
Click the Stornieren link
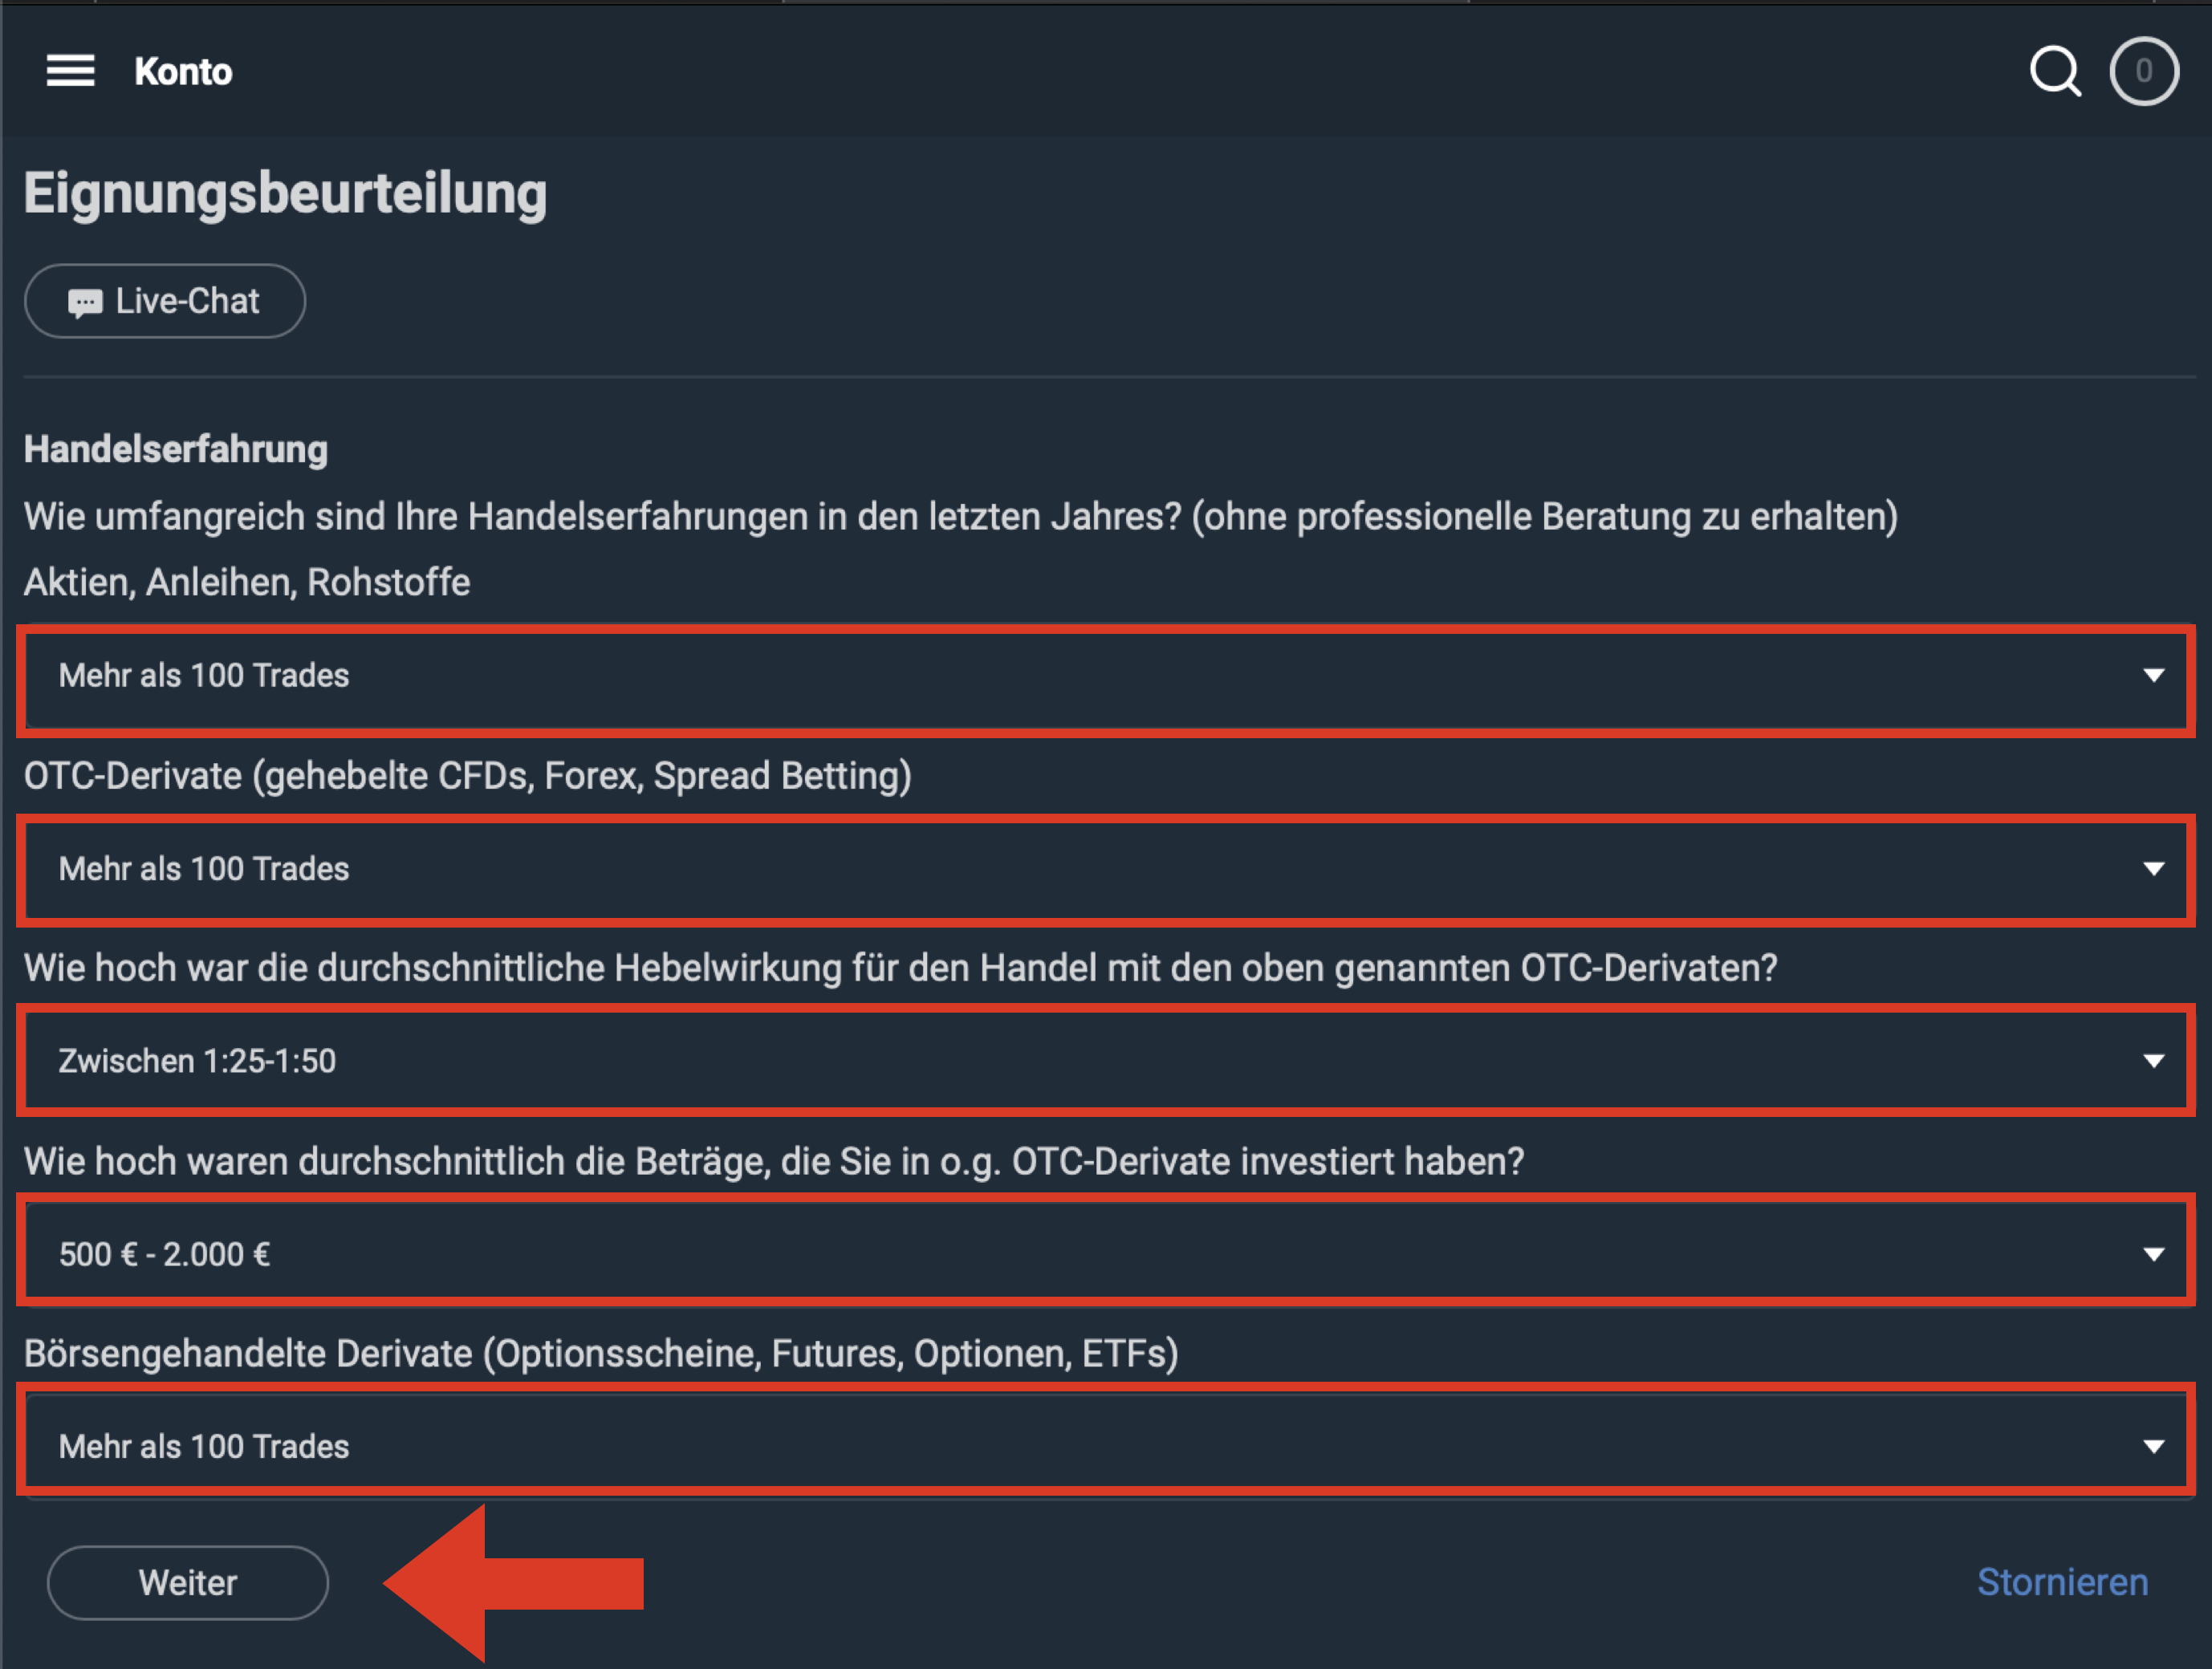click(x=2061, y=1582)
